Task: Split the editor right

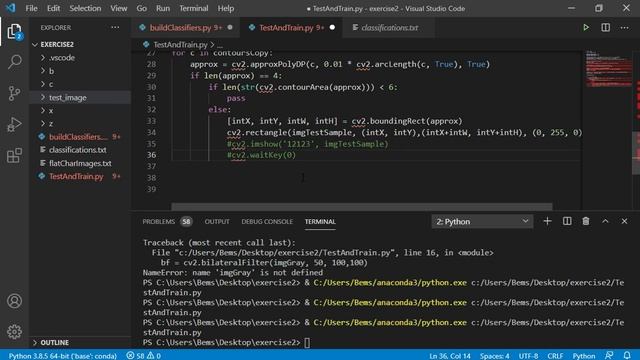Action: (x=605, y=28)
